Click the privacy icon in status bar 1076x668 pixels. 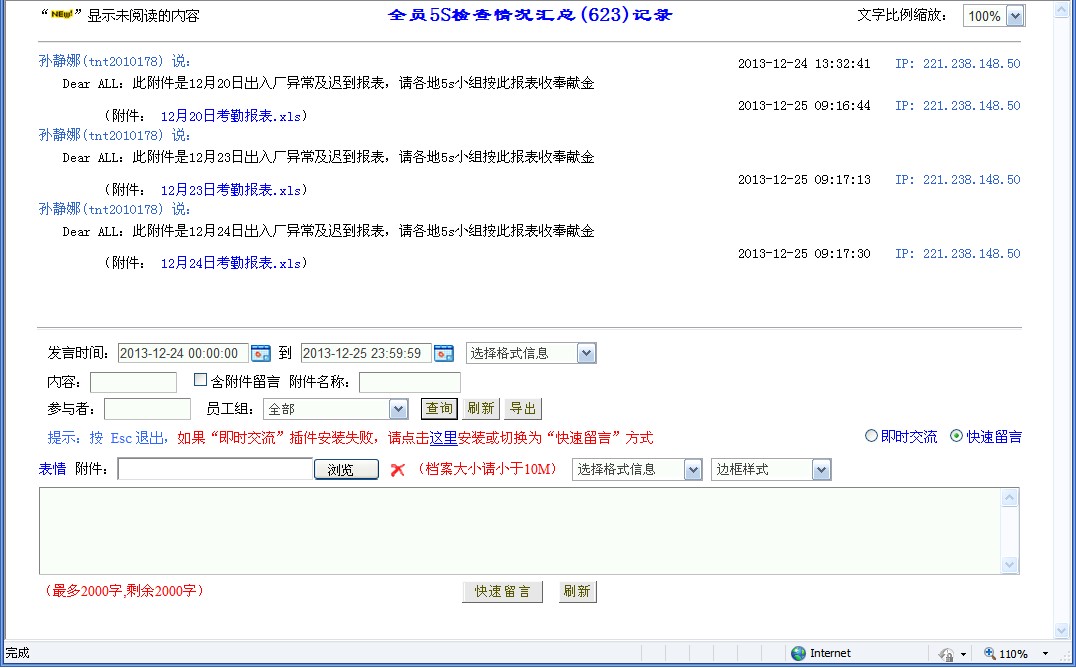pyautogui.click(x=946, y=653)
